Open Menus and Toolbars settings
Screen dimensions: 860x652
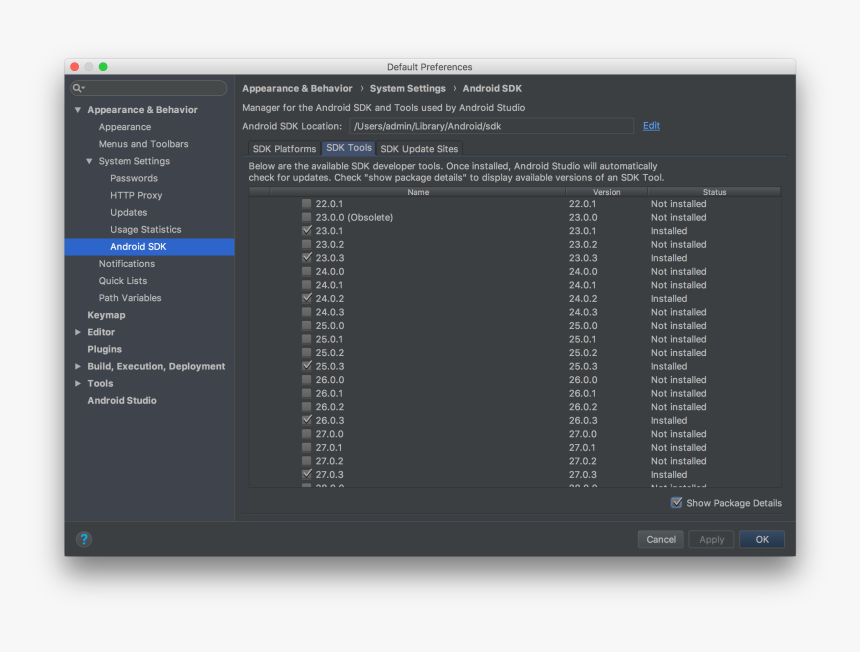coord(144,144)
